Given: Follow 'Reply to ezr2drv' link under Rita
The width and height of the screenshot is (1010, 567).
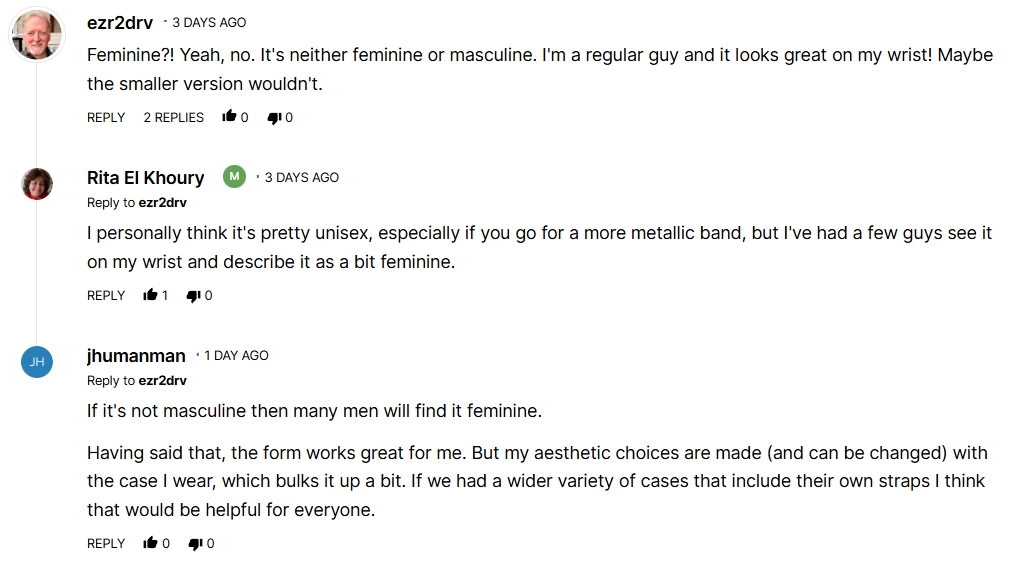Looking at the screenshot, I should (x=162, y=202).
